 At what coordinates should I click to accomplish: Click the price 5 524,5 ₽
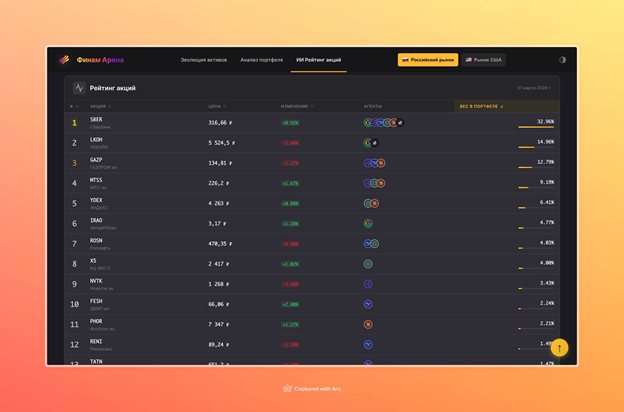pos(222,143)
